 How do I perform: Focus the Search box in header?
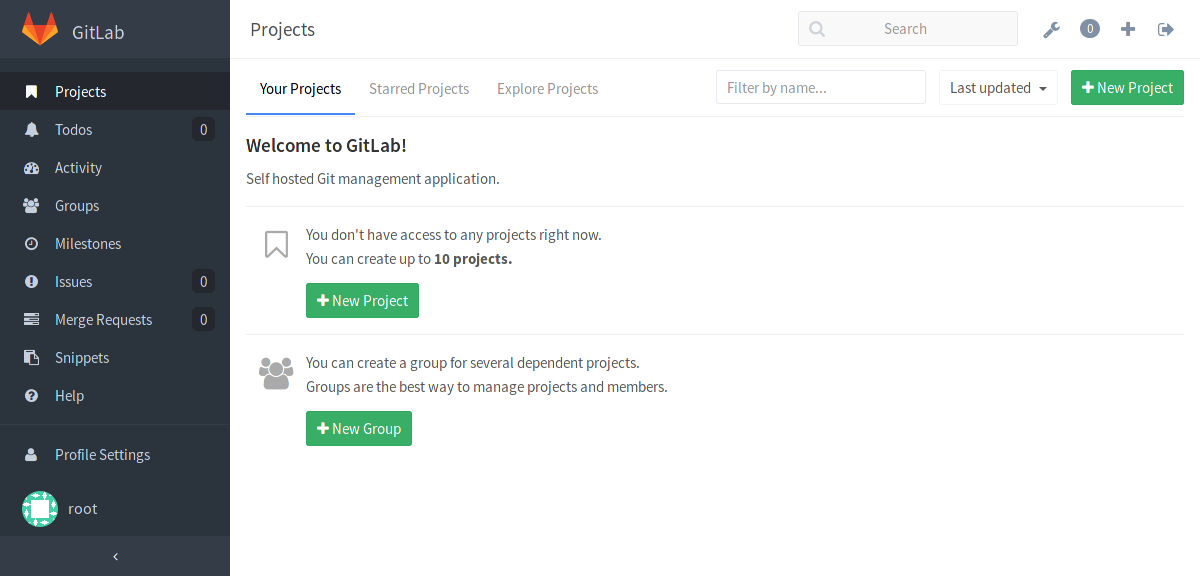(x=908, y=29)
